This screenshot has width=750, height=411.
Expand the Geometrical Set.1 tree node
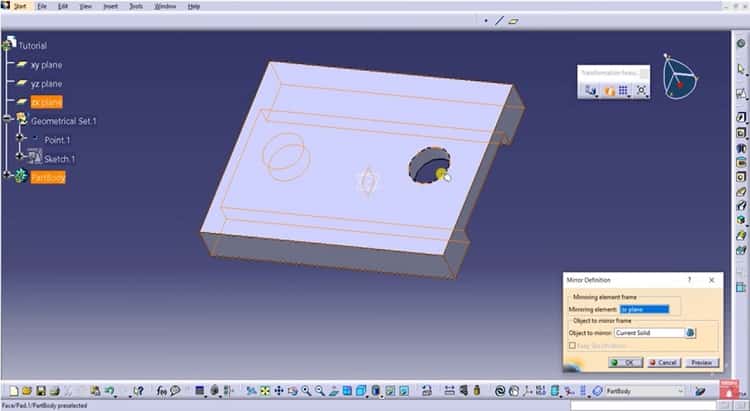point(6,121)
